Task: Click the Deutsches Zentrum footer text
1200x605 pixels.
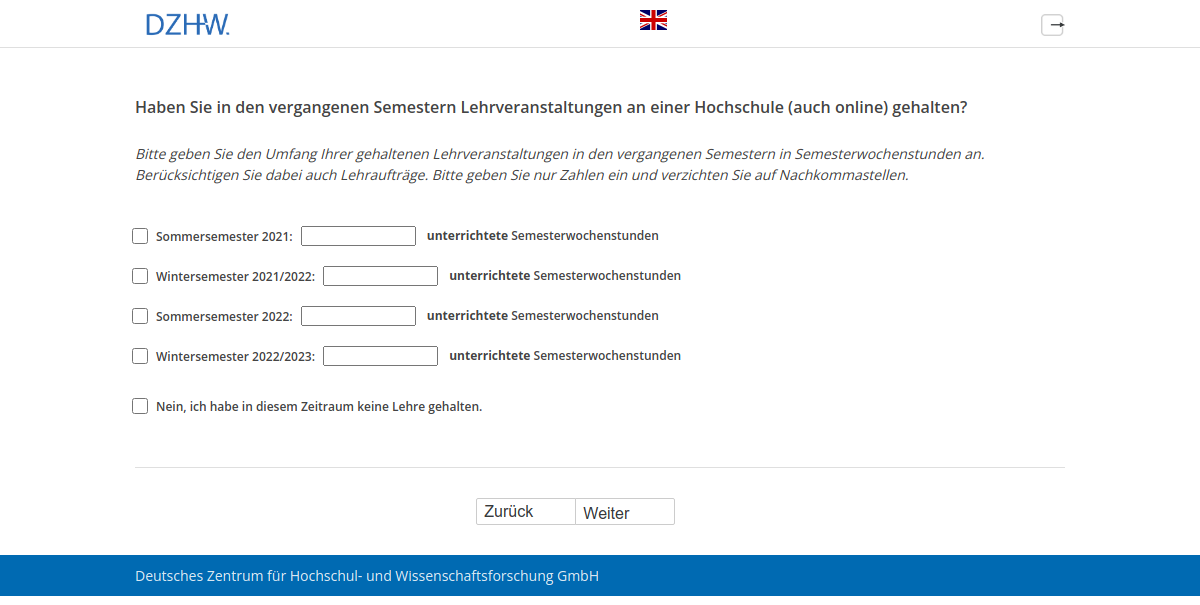Action: [366, 575]
